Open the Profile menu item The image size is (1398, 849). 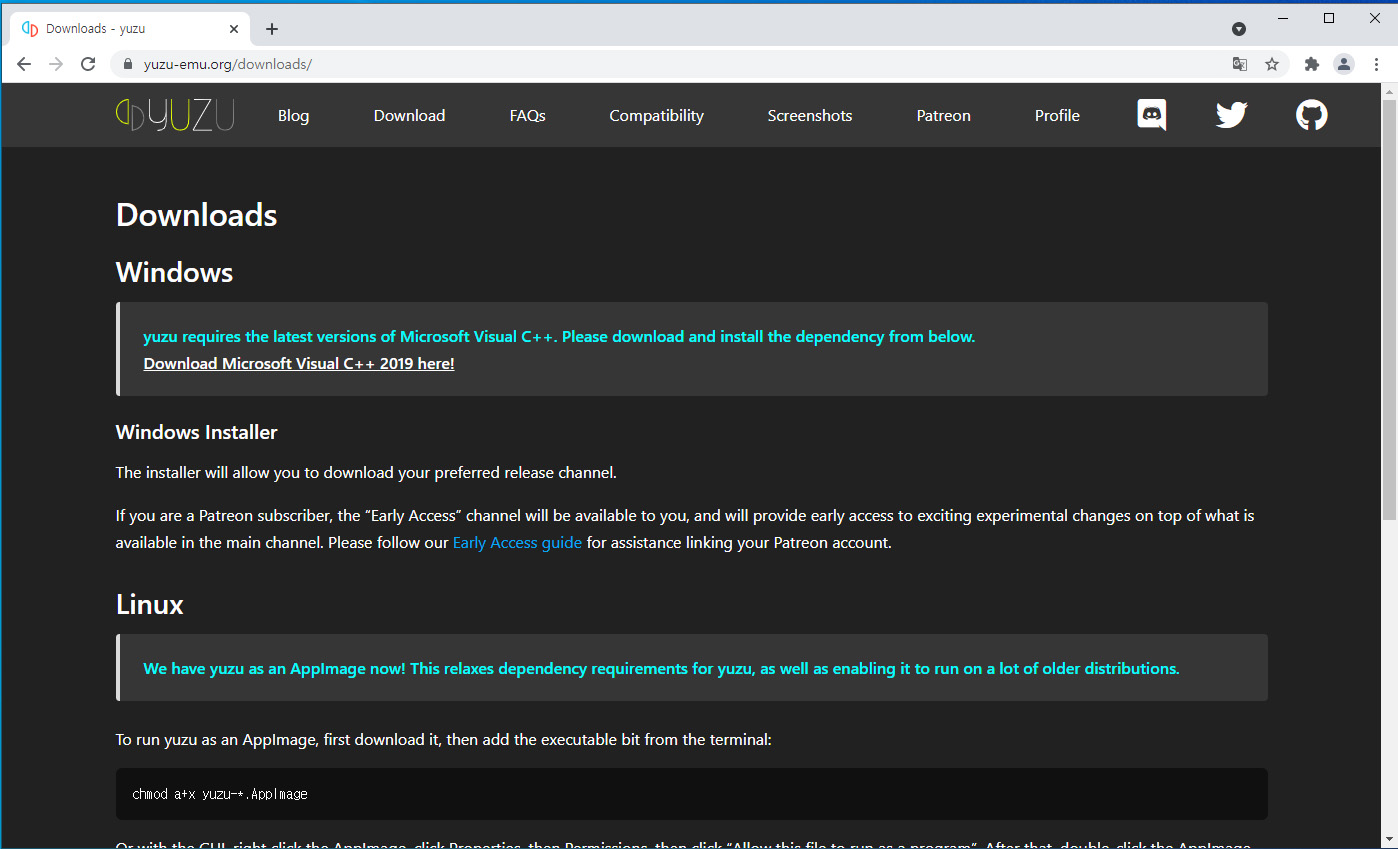pos(1057,115)
